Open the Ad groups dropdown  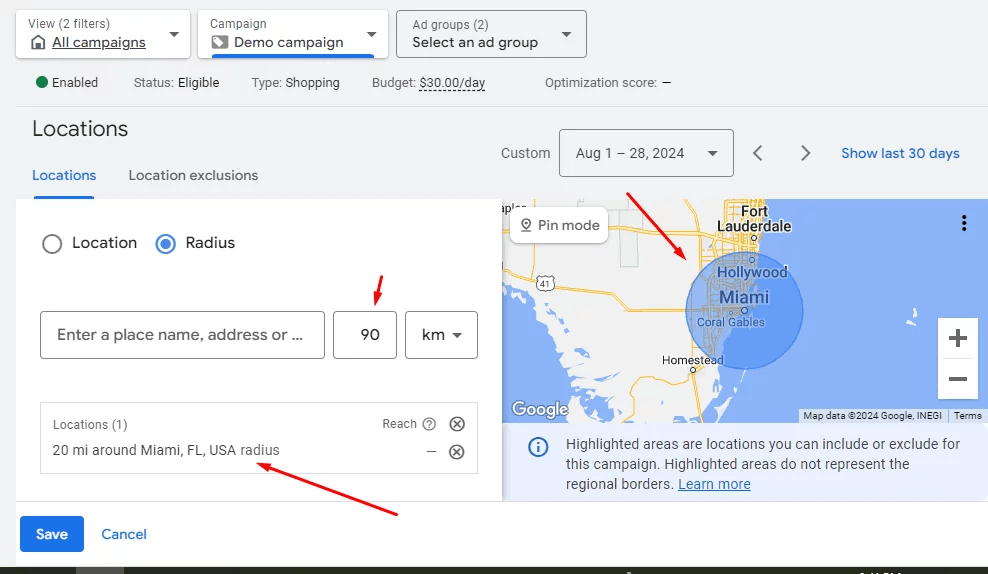(491, 34)
